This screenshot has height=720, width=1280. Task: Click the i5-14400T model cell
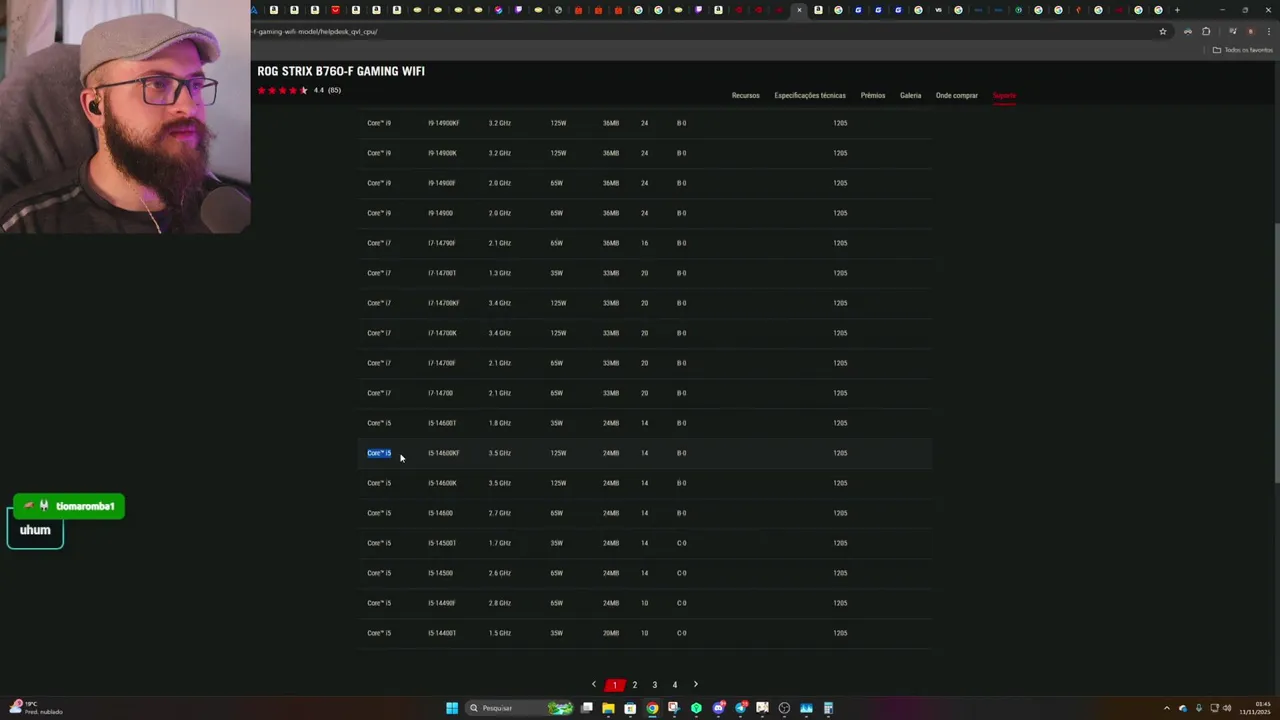(442, 633)
